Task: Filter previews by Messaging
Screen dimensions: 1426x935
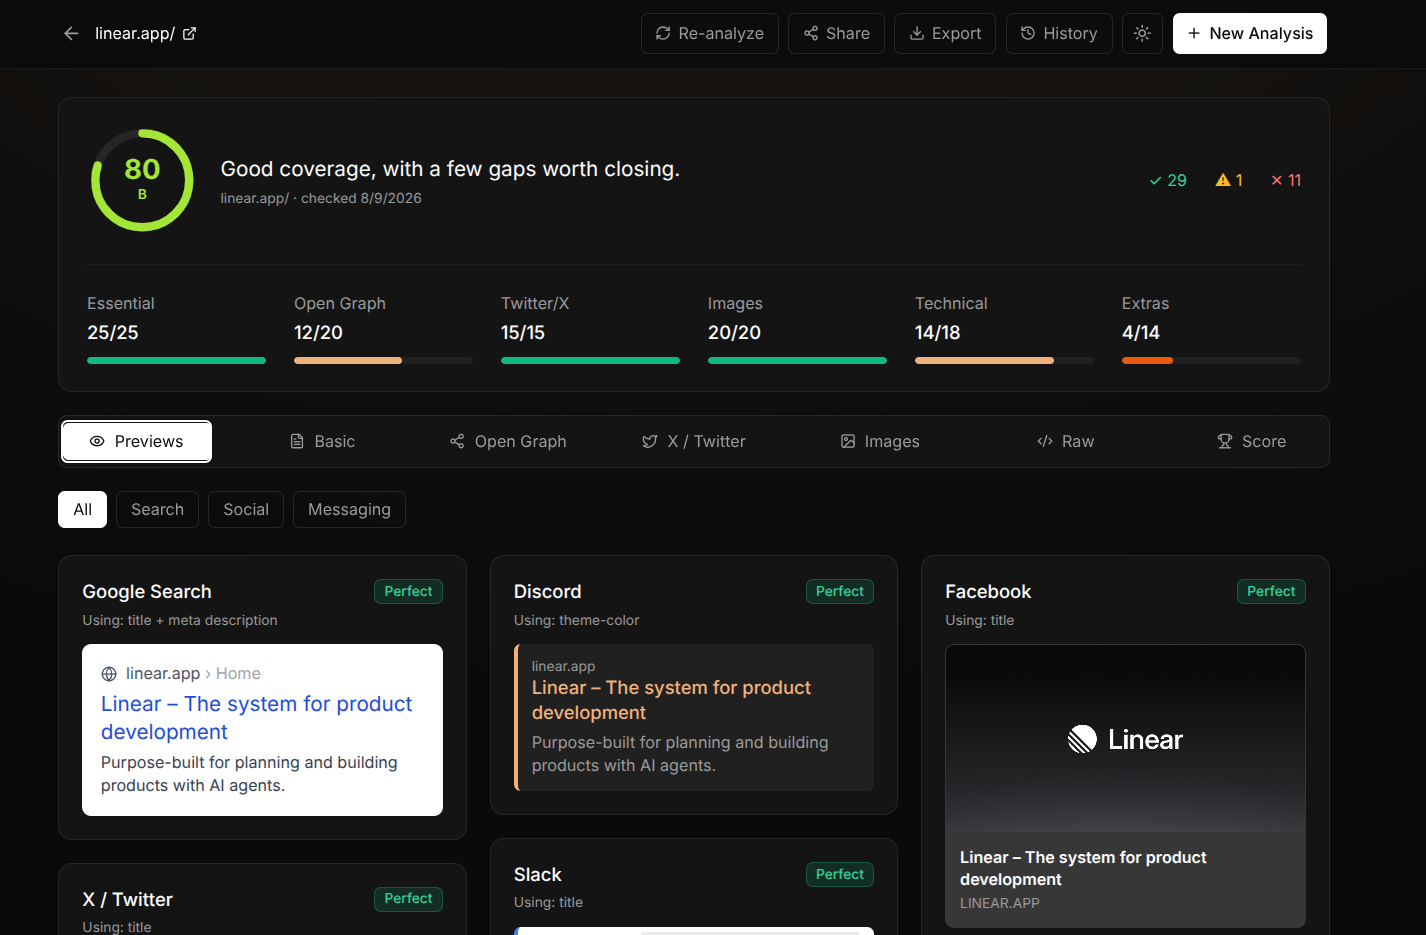Action: (349, 509)
